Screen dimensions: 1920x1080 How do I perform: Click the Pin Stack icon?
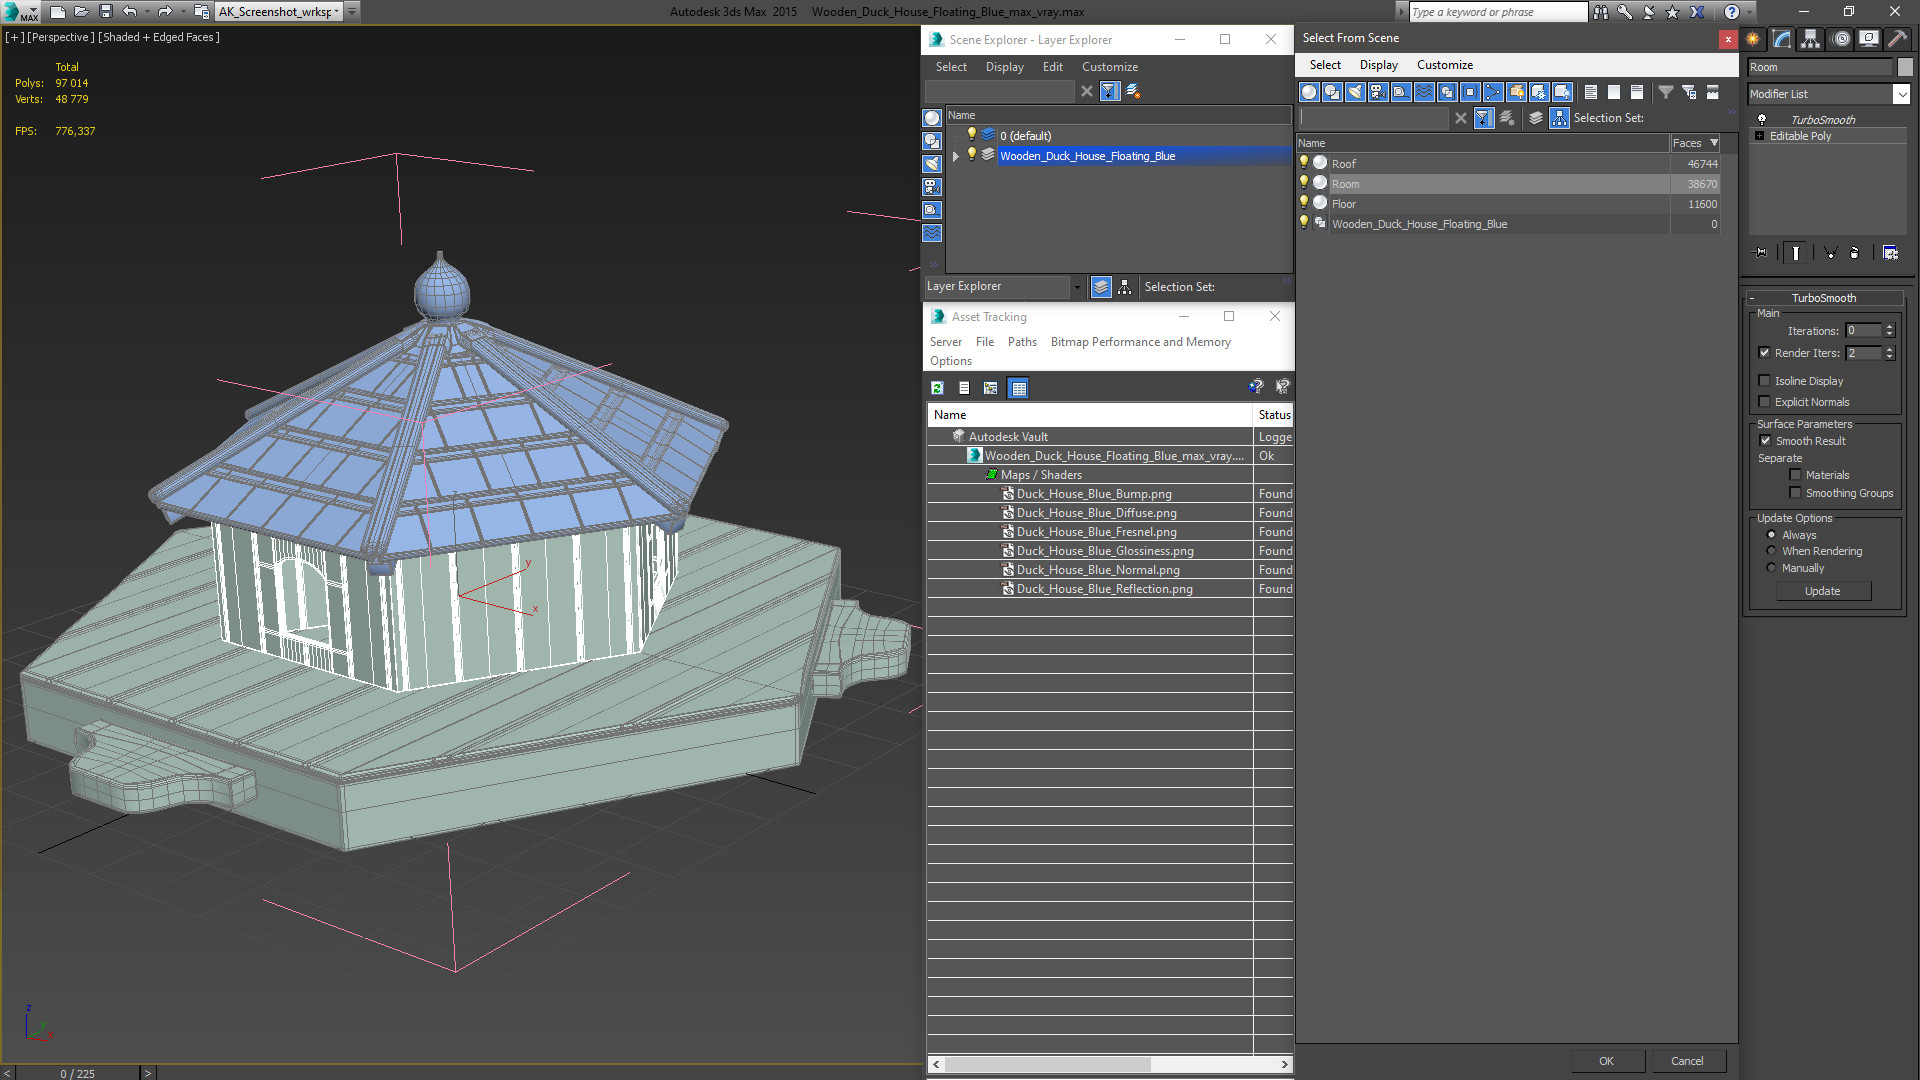click(1761, 253)
